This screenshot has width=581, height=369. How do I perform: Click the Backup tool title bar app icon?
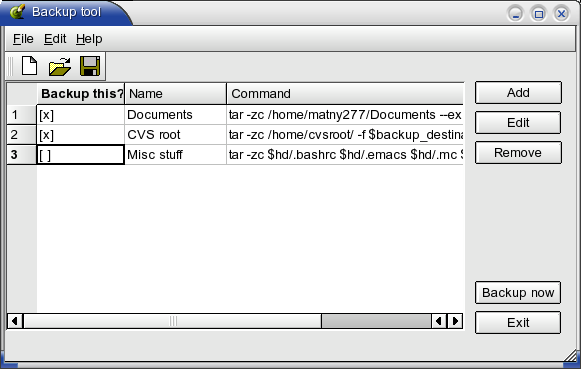click(x=17, y=12)
